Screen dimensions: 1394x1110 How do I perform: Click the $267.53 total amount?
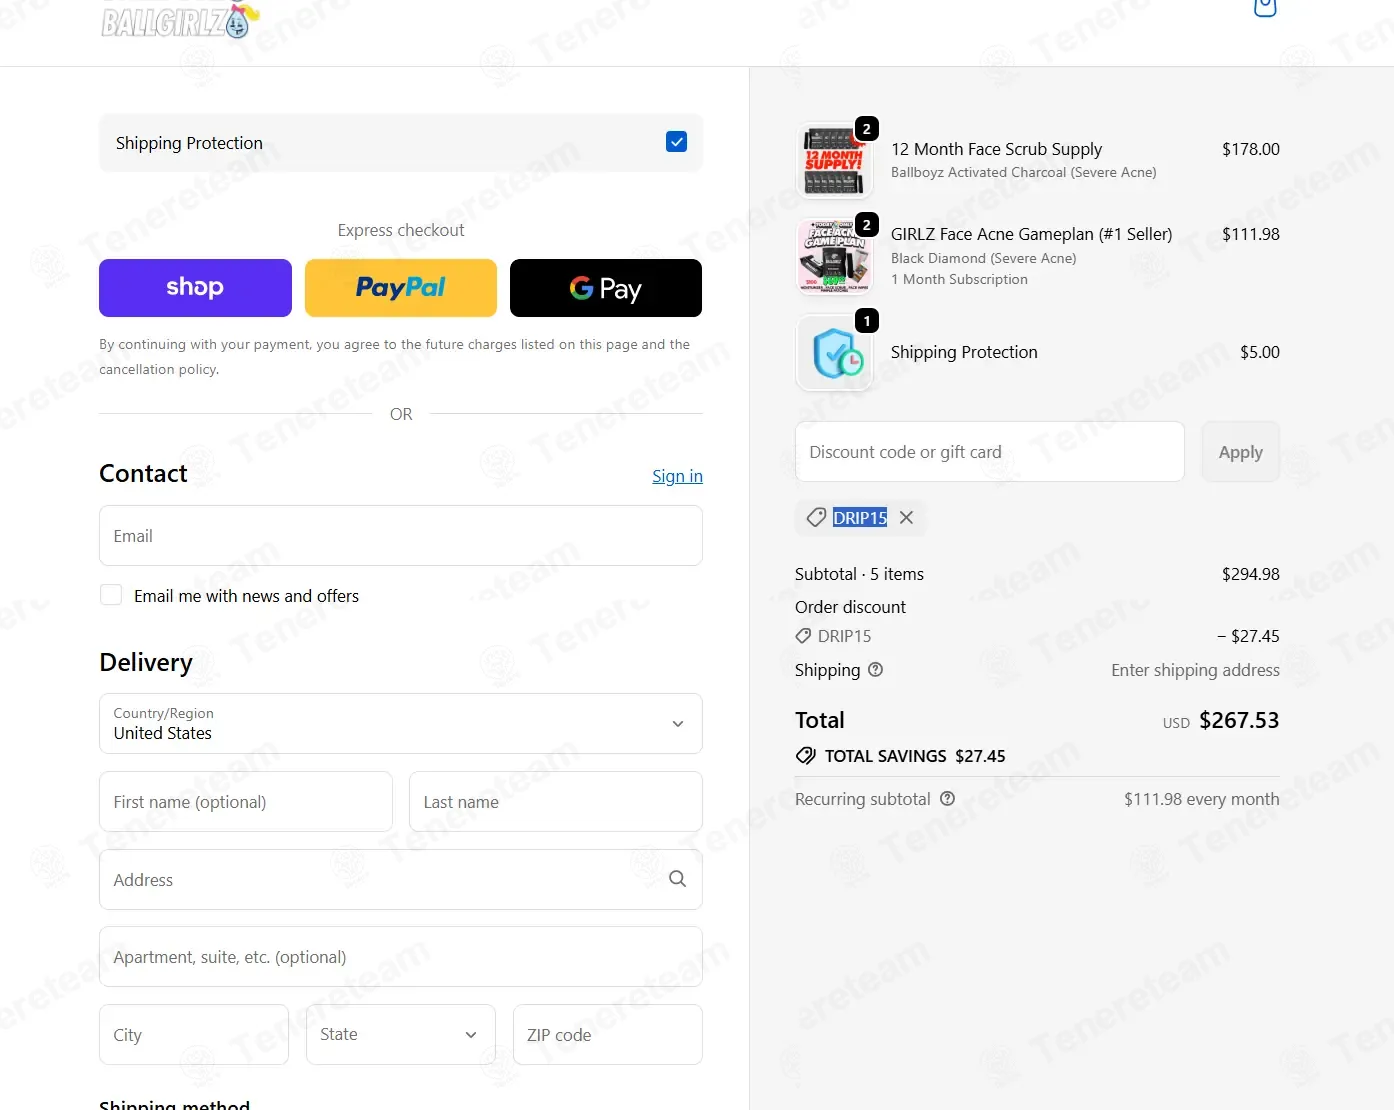[x=1239, y=720]
